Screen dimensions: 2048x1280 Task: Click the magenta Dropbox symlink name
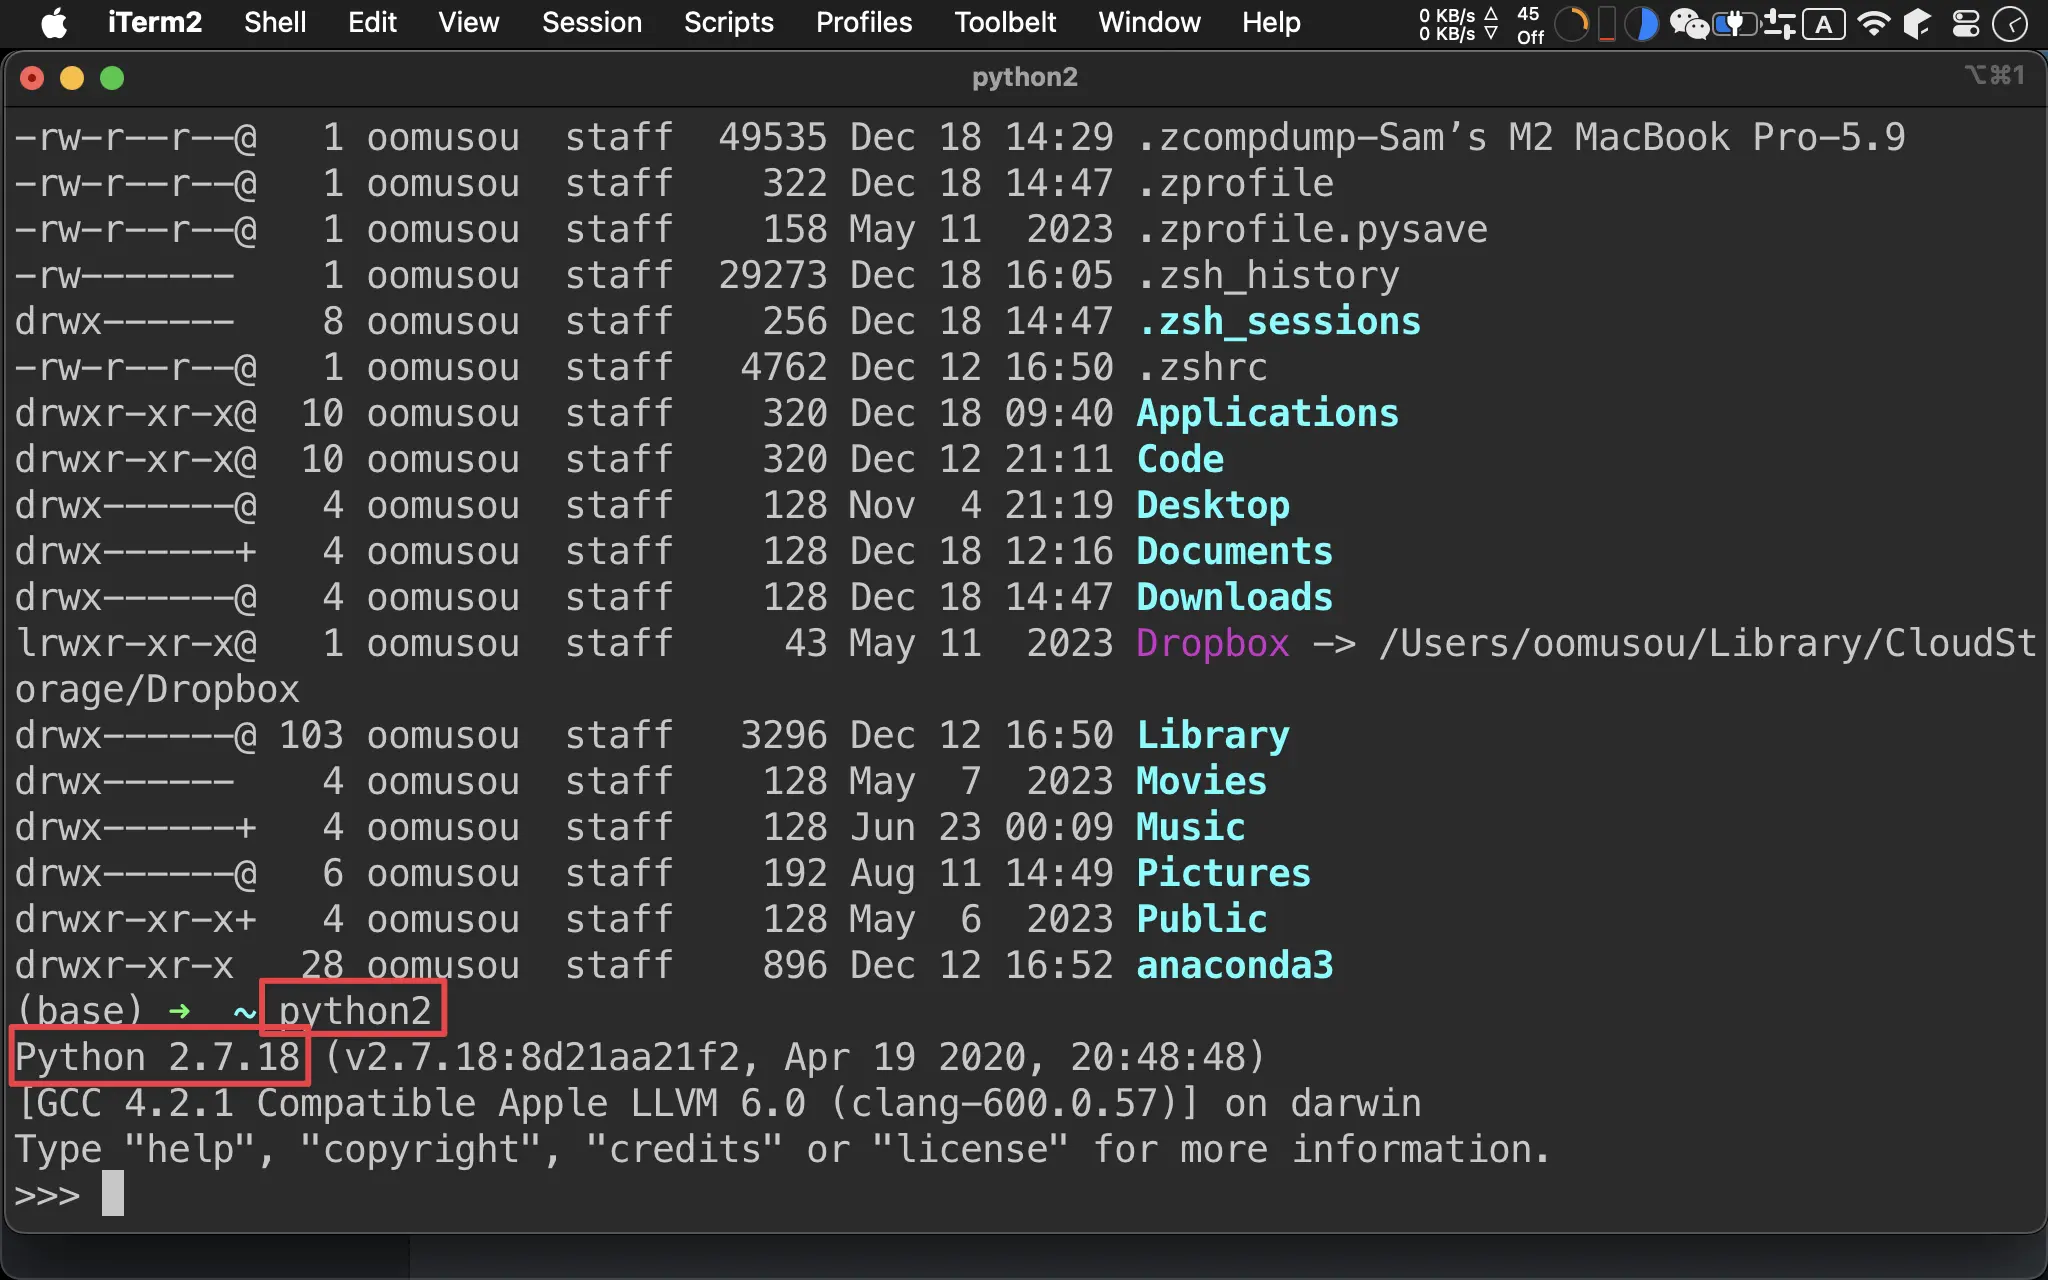(1214, 644)
